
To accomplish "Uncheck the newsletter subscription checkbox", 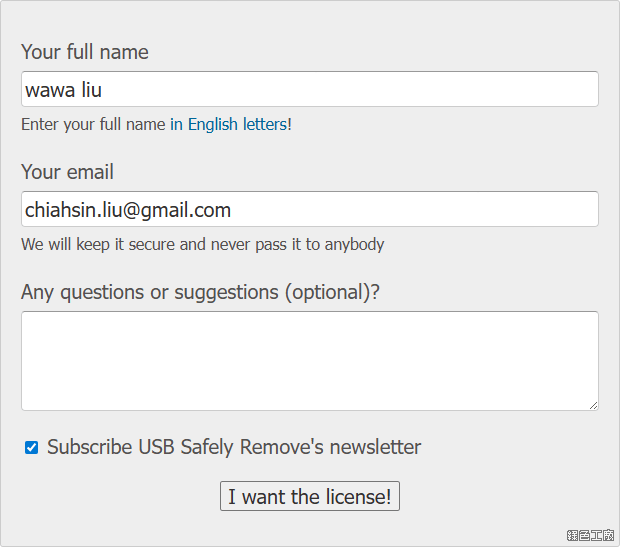I will pyautogui.click(x=31, y=447).
